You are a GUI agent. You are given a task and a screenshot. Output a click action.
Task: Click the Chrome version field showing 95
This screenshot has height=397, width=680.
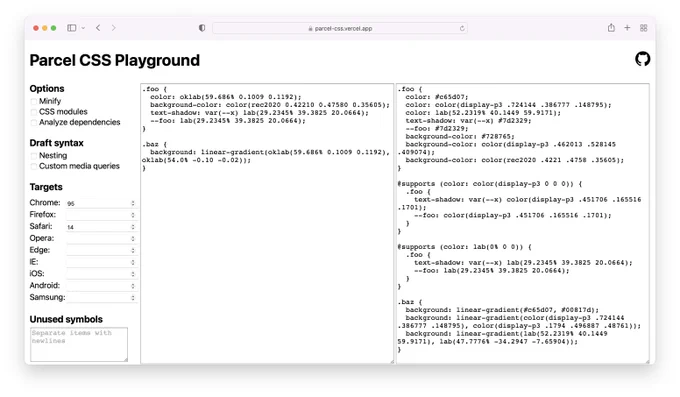pos(101,203)
